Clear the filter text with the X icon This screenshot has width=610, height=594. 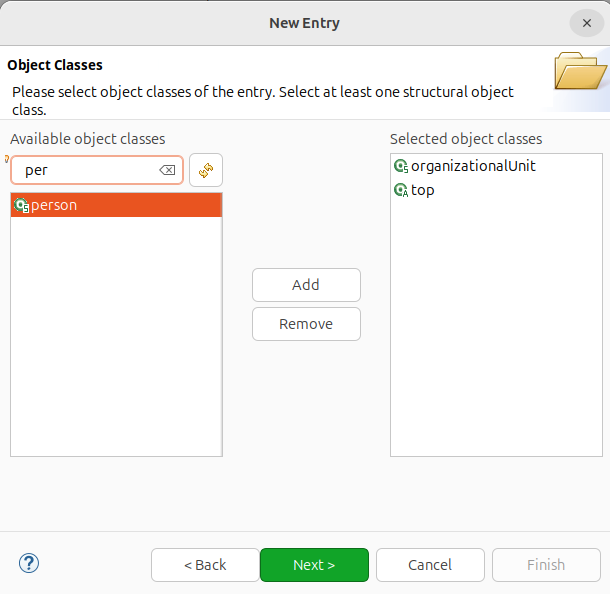click(x=167, y=171)
